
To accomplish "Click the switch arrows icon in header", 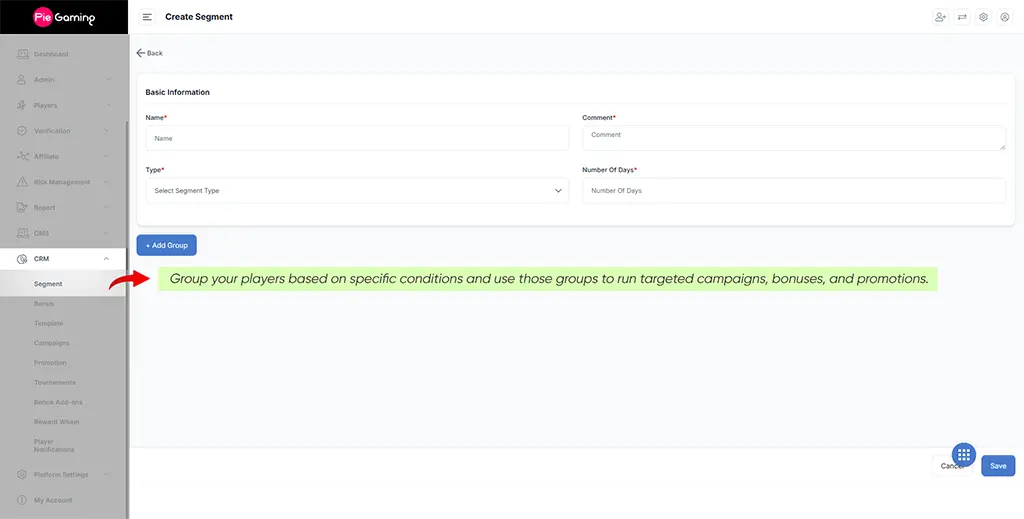I will [962, 17].
